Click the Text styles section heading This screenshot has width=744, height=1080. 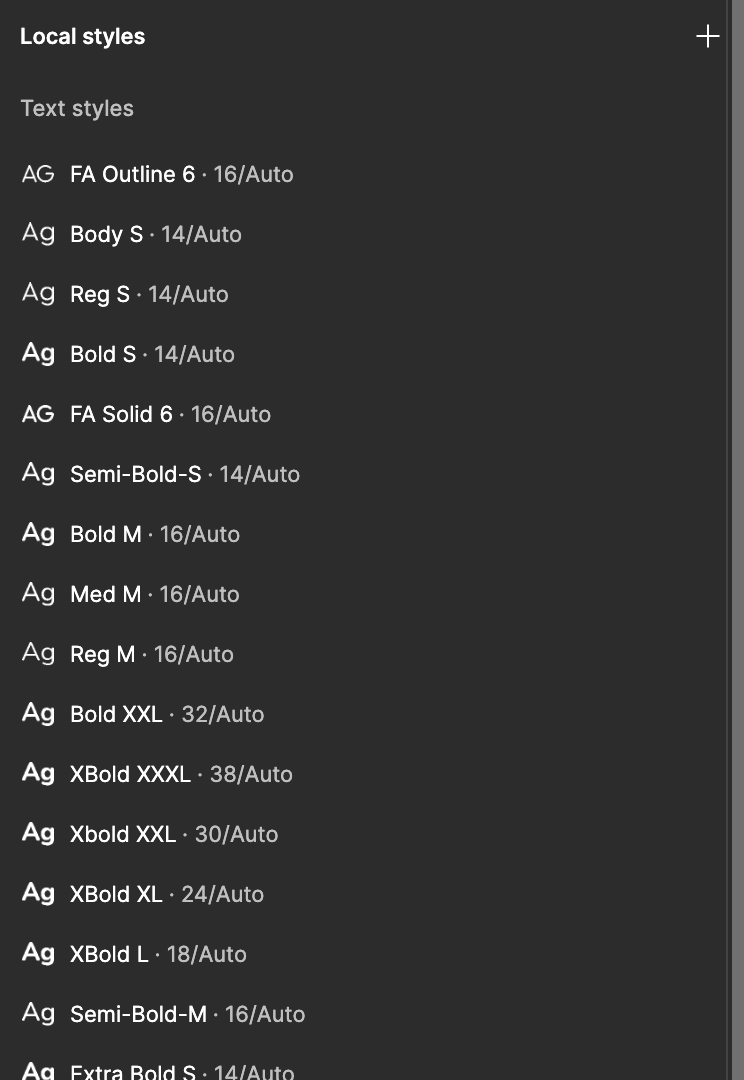(77, 108)
